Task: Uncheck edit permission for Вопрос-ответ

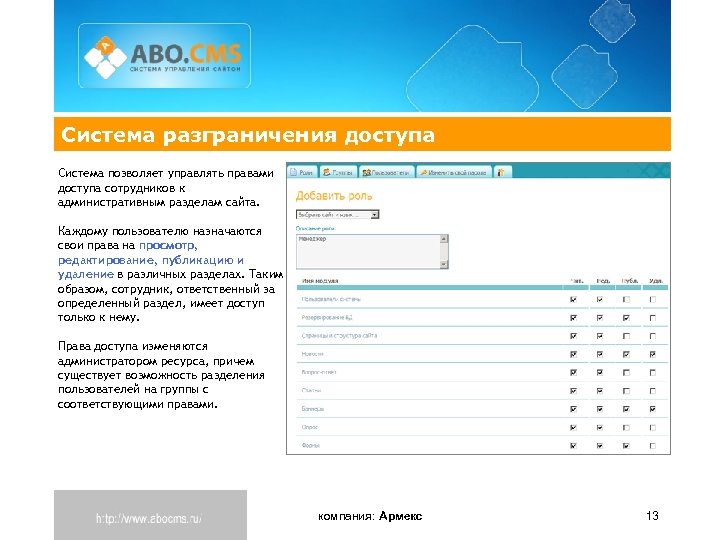Action: pyautogui.click(x=600, y=373)
